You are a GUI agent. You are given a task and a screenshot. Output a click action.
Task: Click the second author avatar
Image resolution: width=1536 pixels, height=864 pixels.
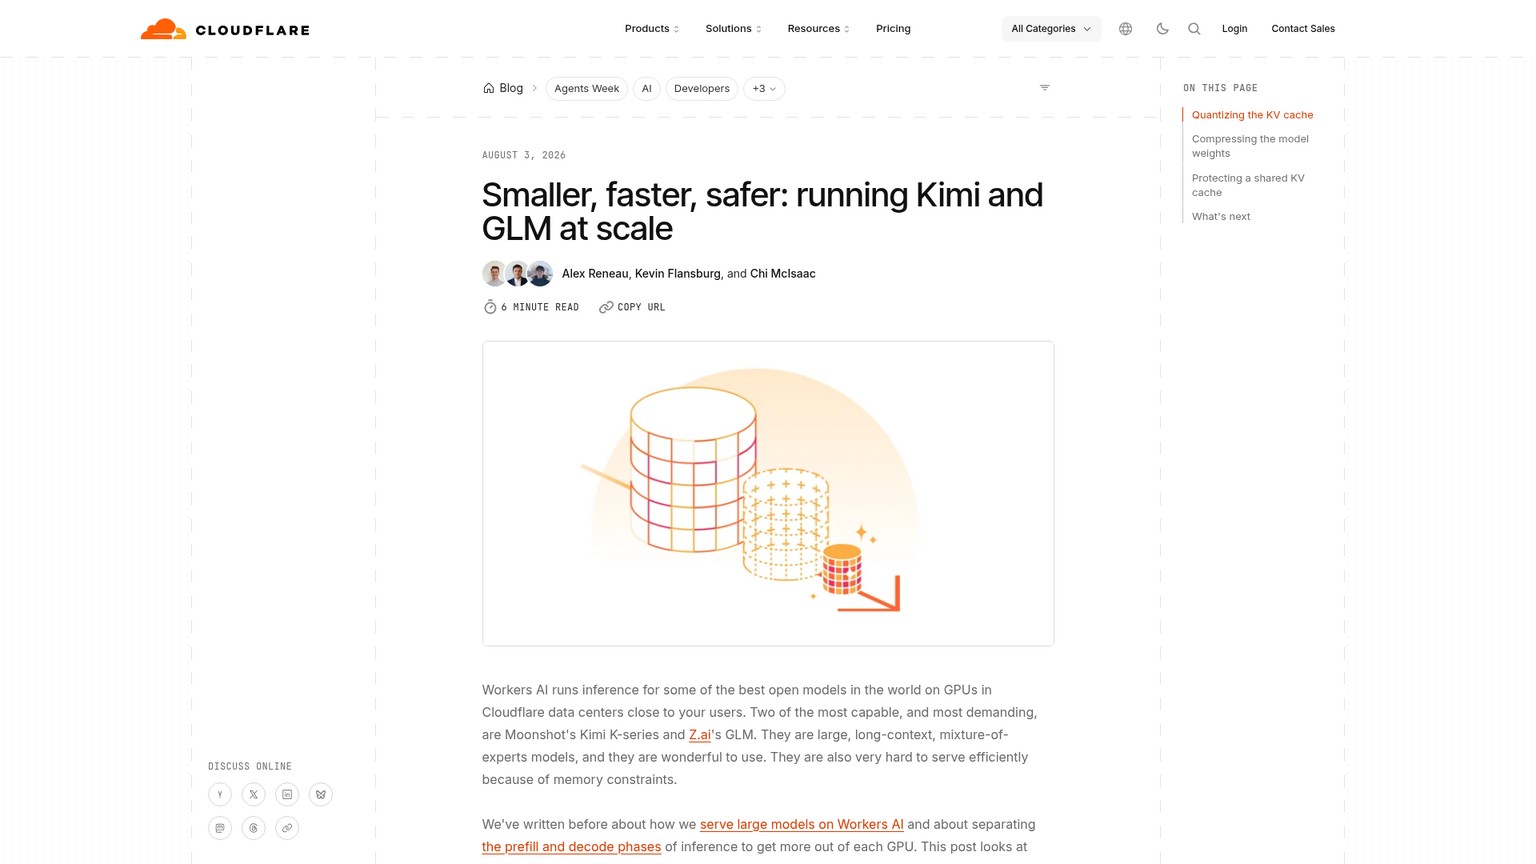(517, 274)
